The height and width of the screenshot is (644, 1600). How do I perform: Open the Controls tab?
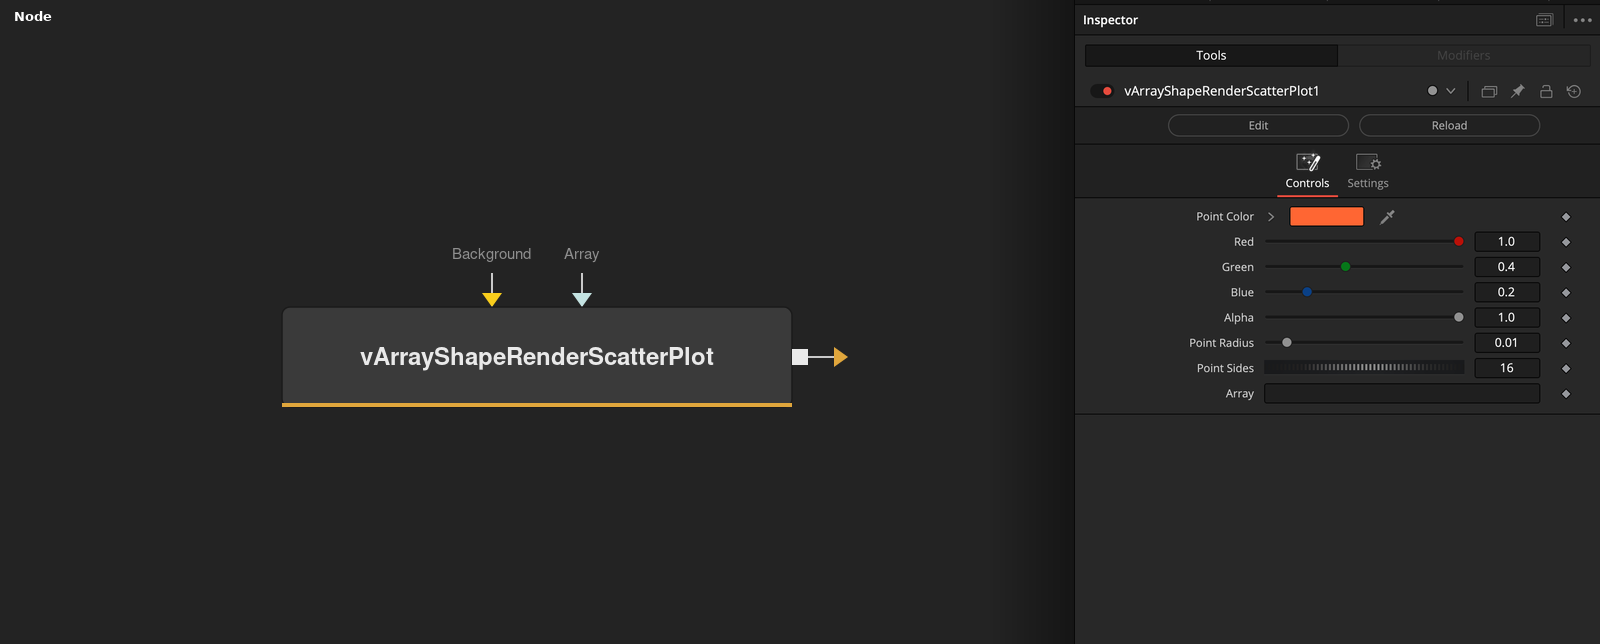coord(1307,172)
